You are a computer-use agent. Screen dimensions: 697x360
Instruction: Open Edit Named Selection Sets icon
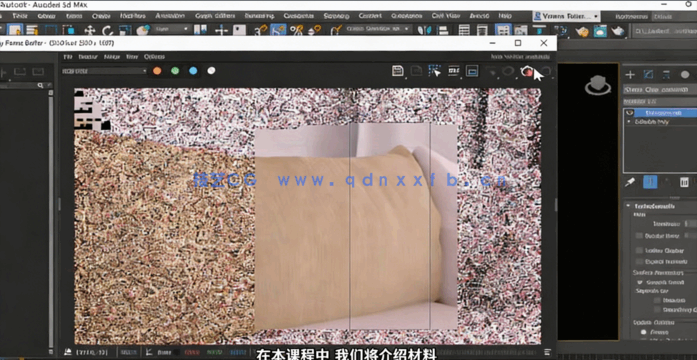(x=336, y=30)
